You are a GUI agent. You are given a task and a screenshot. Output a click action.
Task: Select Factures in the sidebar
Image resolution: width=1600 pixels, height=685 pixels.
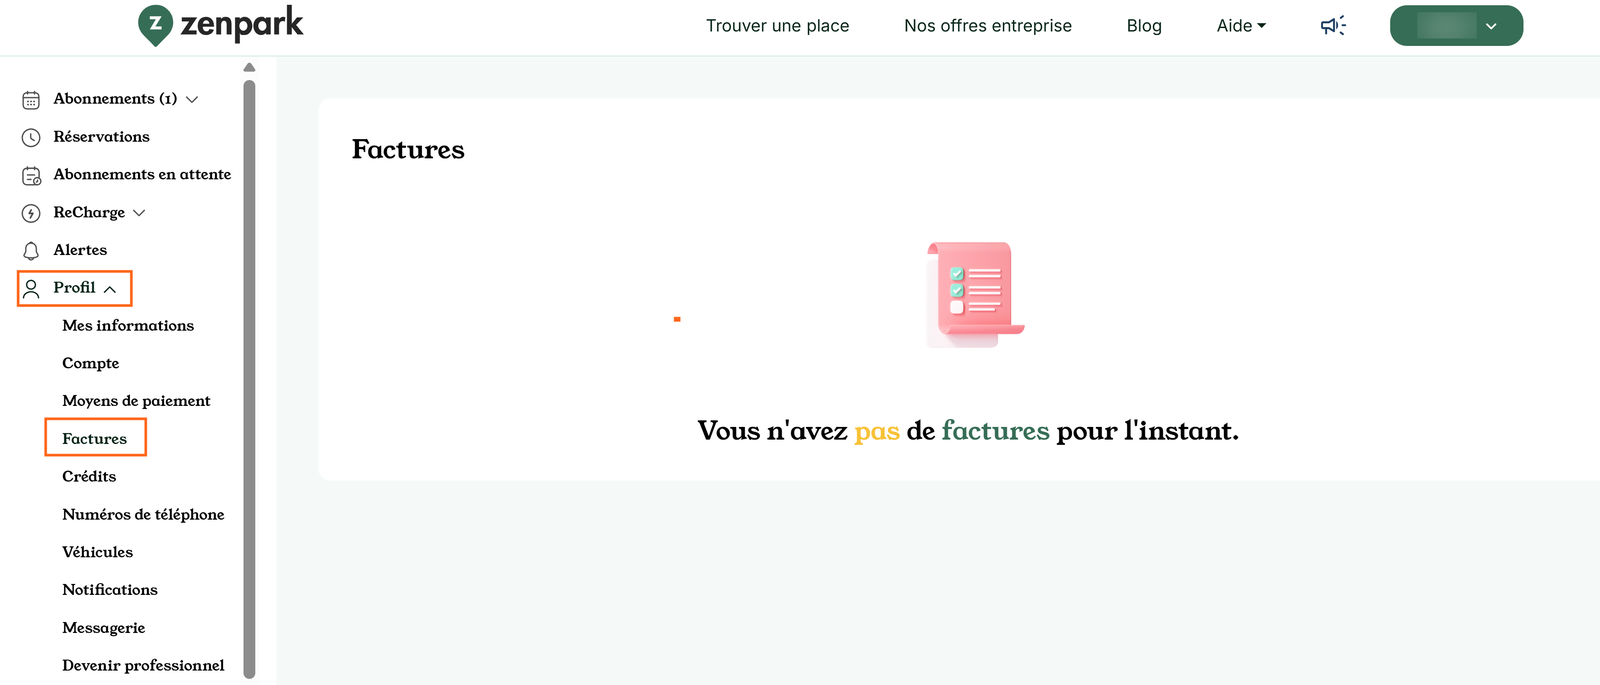(x=94, y=439)
